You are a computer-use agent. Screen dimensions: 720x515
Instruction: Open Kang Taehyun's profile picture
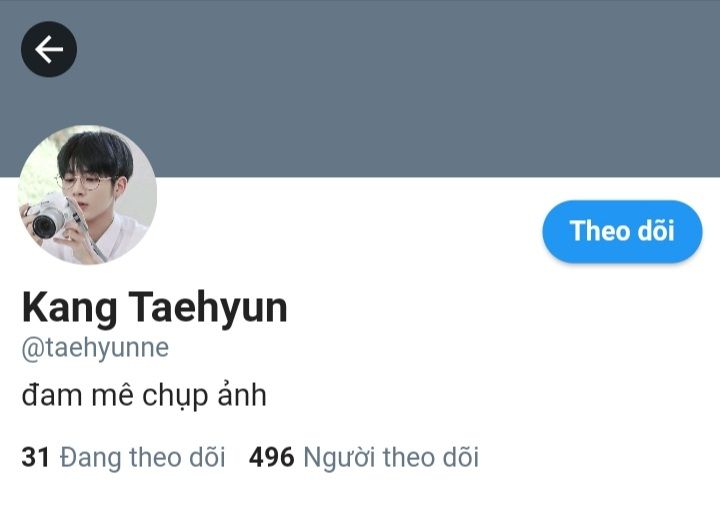(x=87, y=195)
